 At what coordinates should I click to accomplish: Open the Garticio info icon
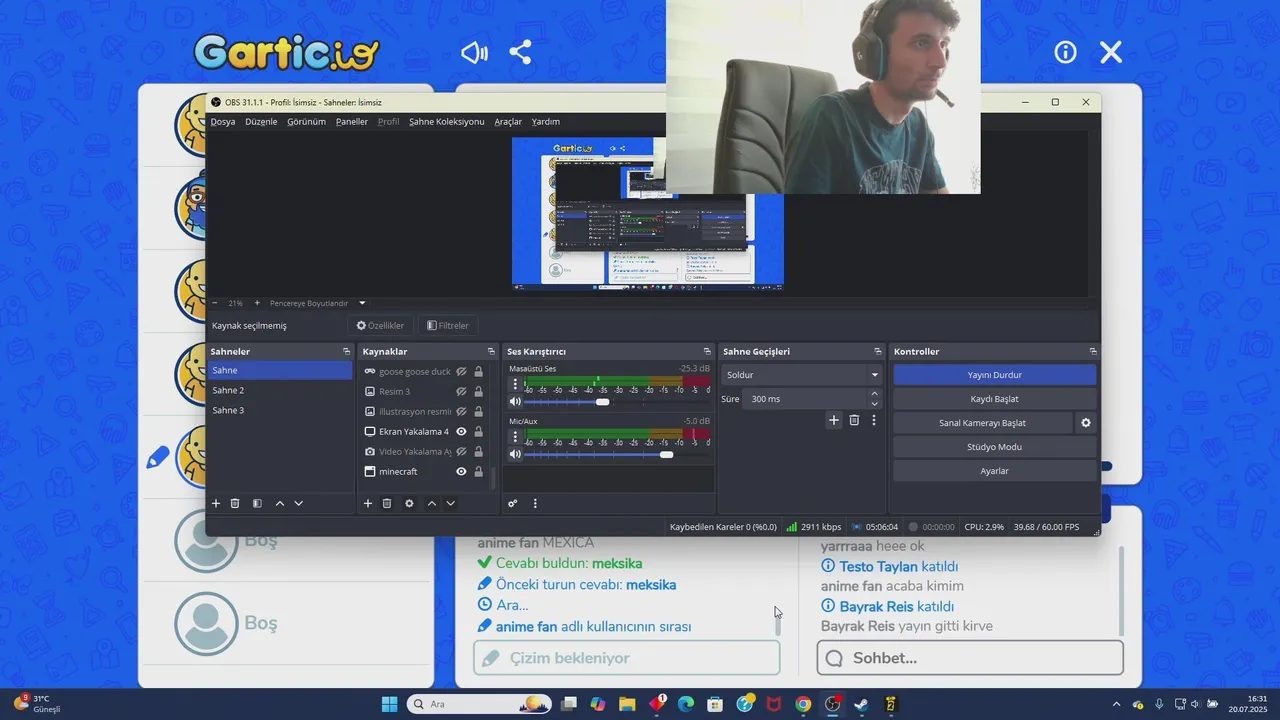[x=1065, y=52]
